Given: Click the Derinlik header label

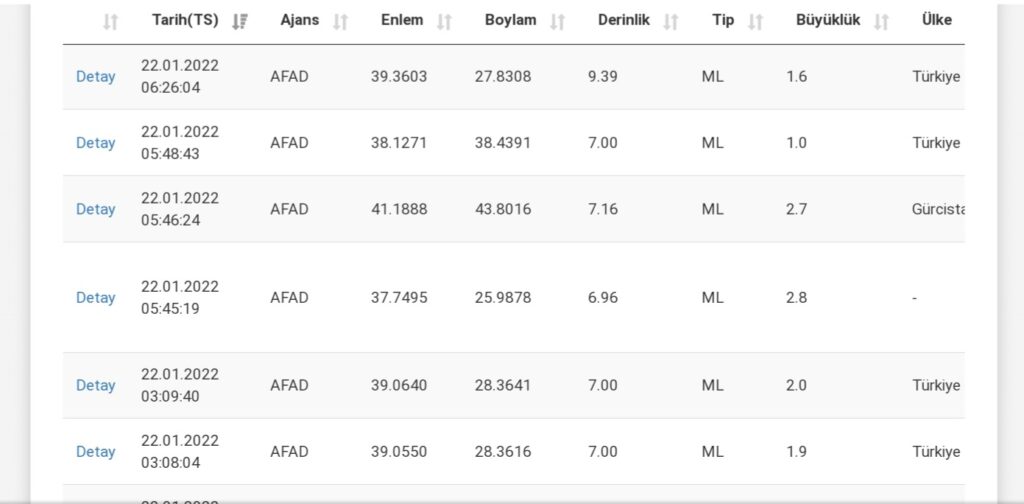Looking at the screenshot, I should point(624,20).
